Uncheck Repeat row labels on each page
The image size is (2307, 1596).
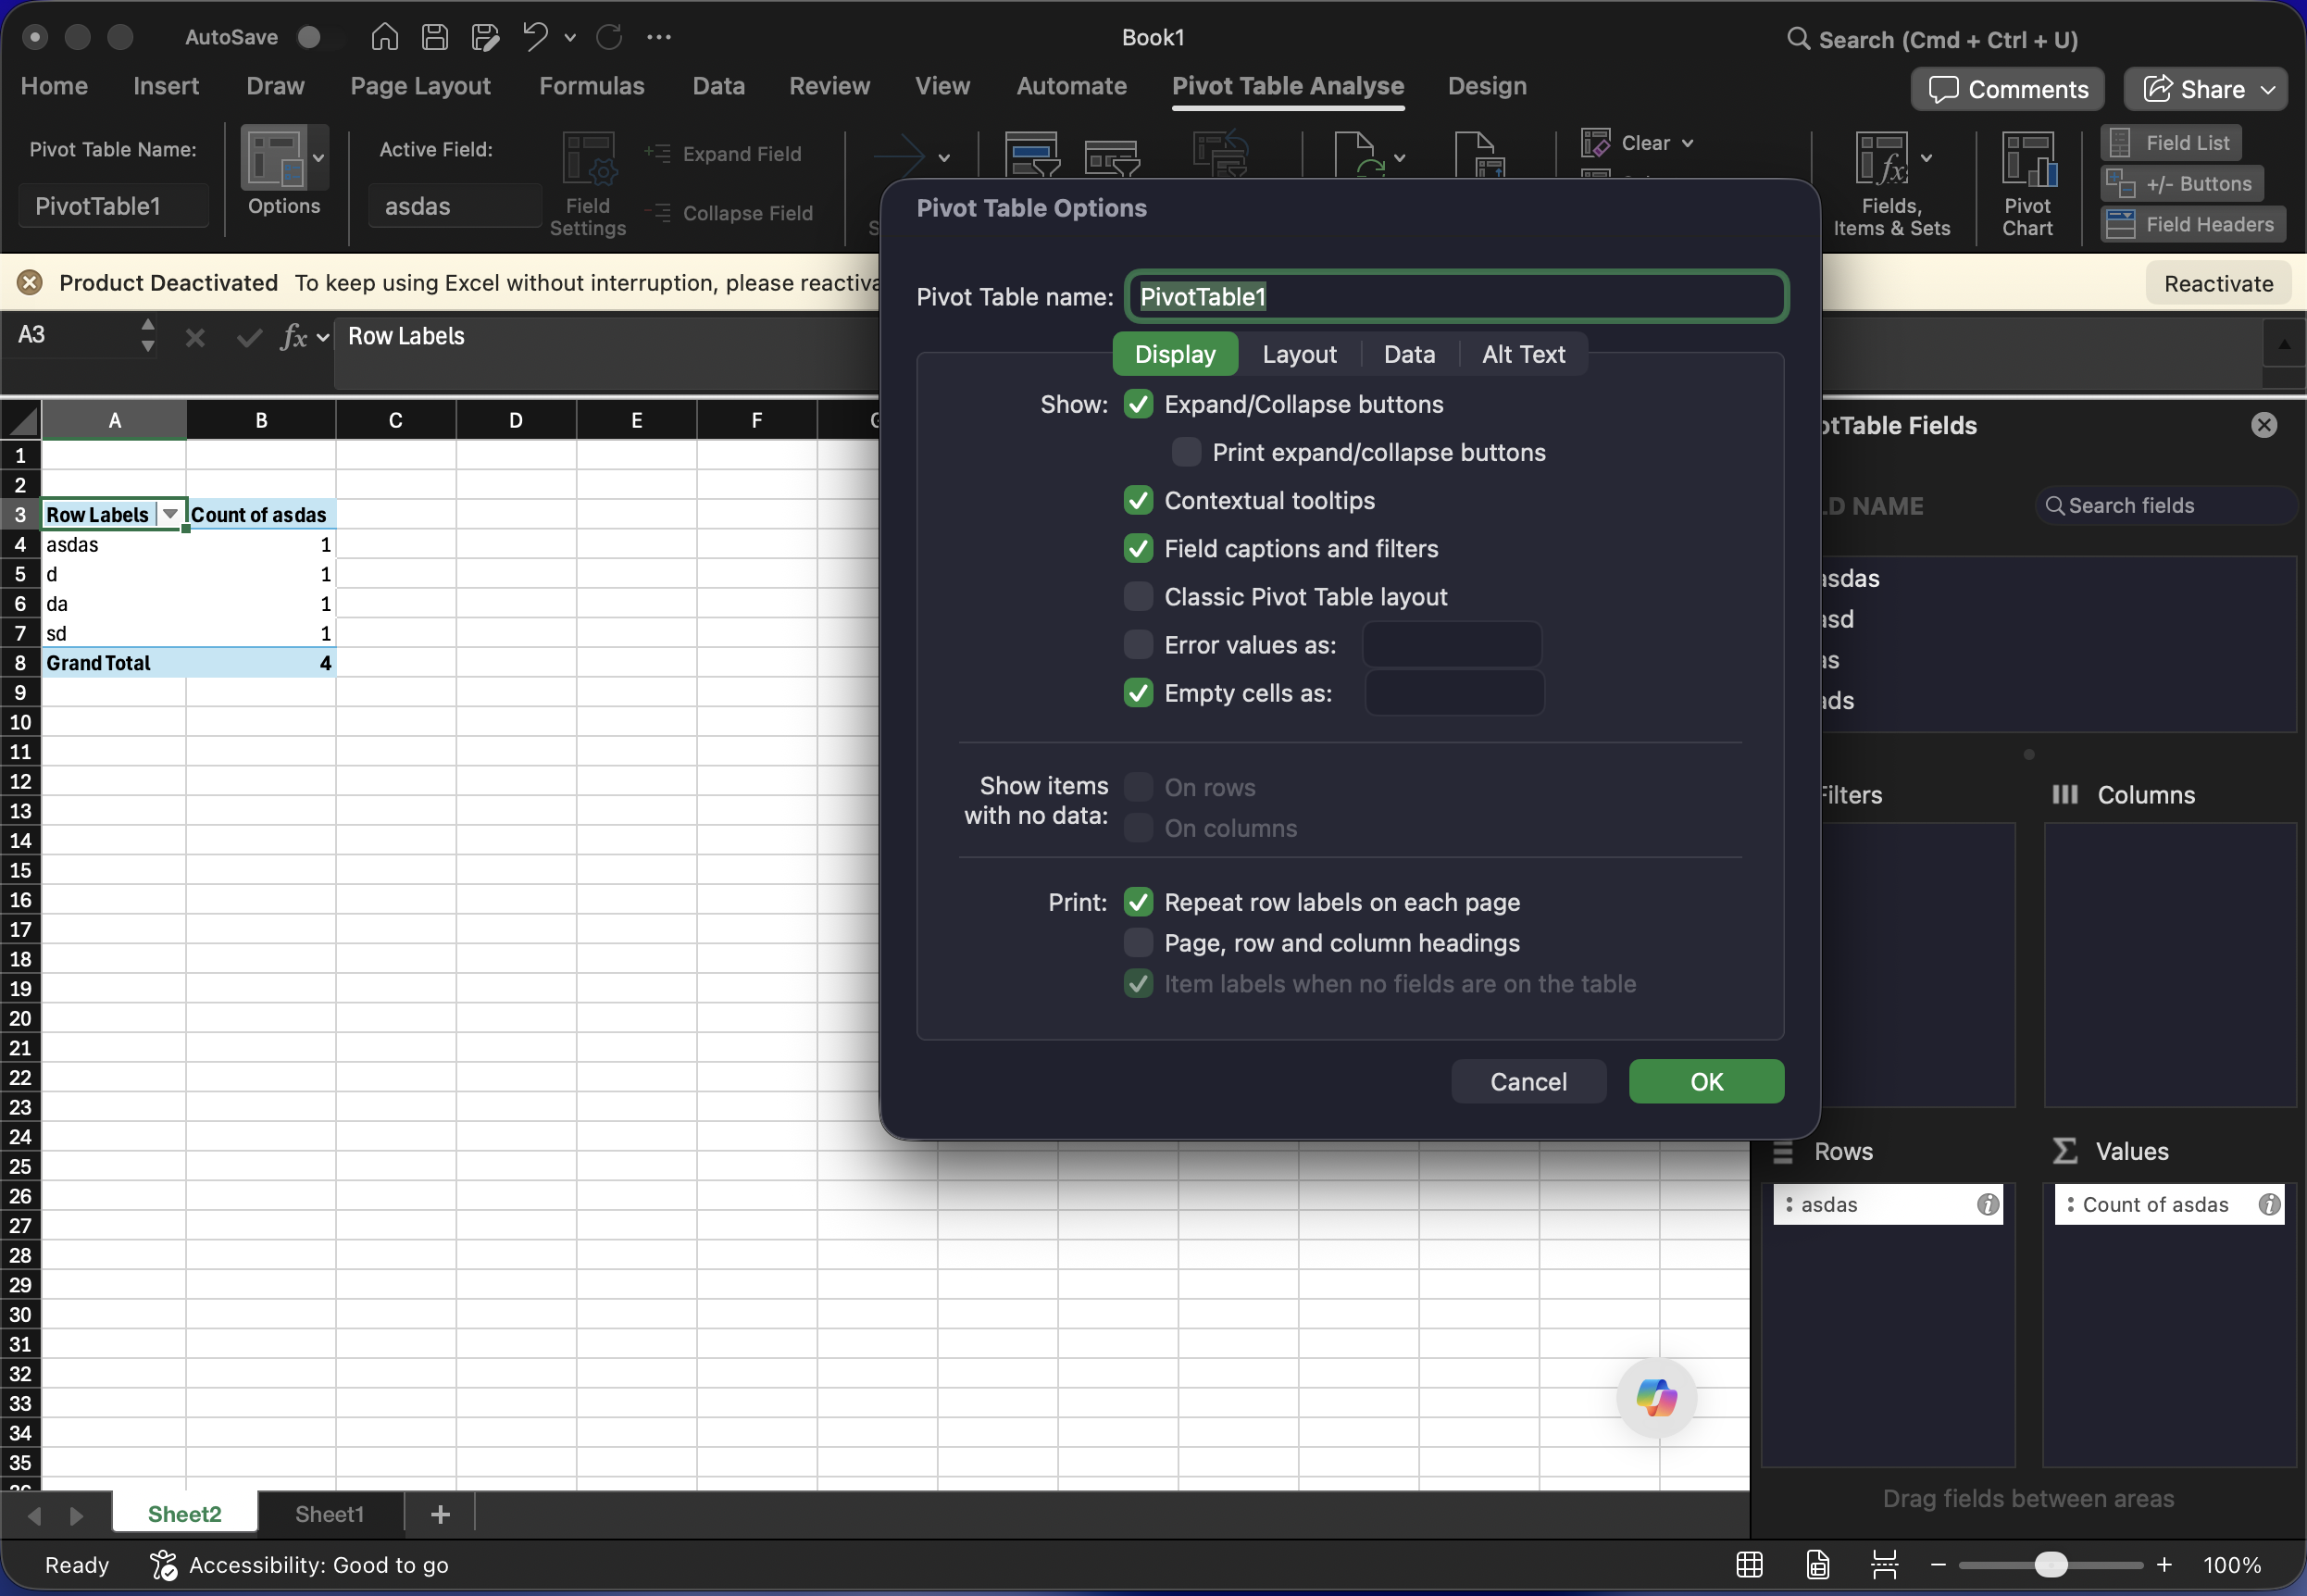point(1138,902)
